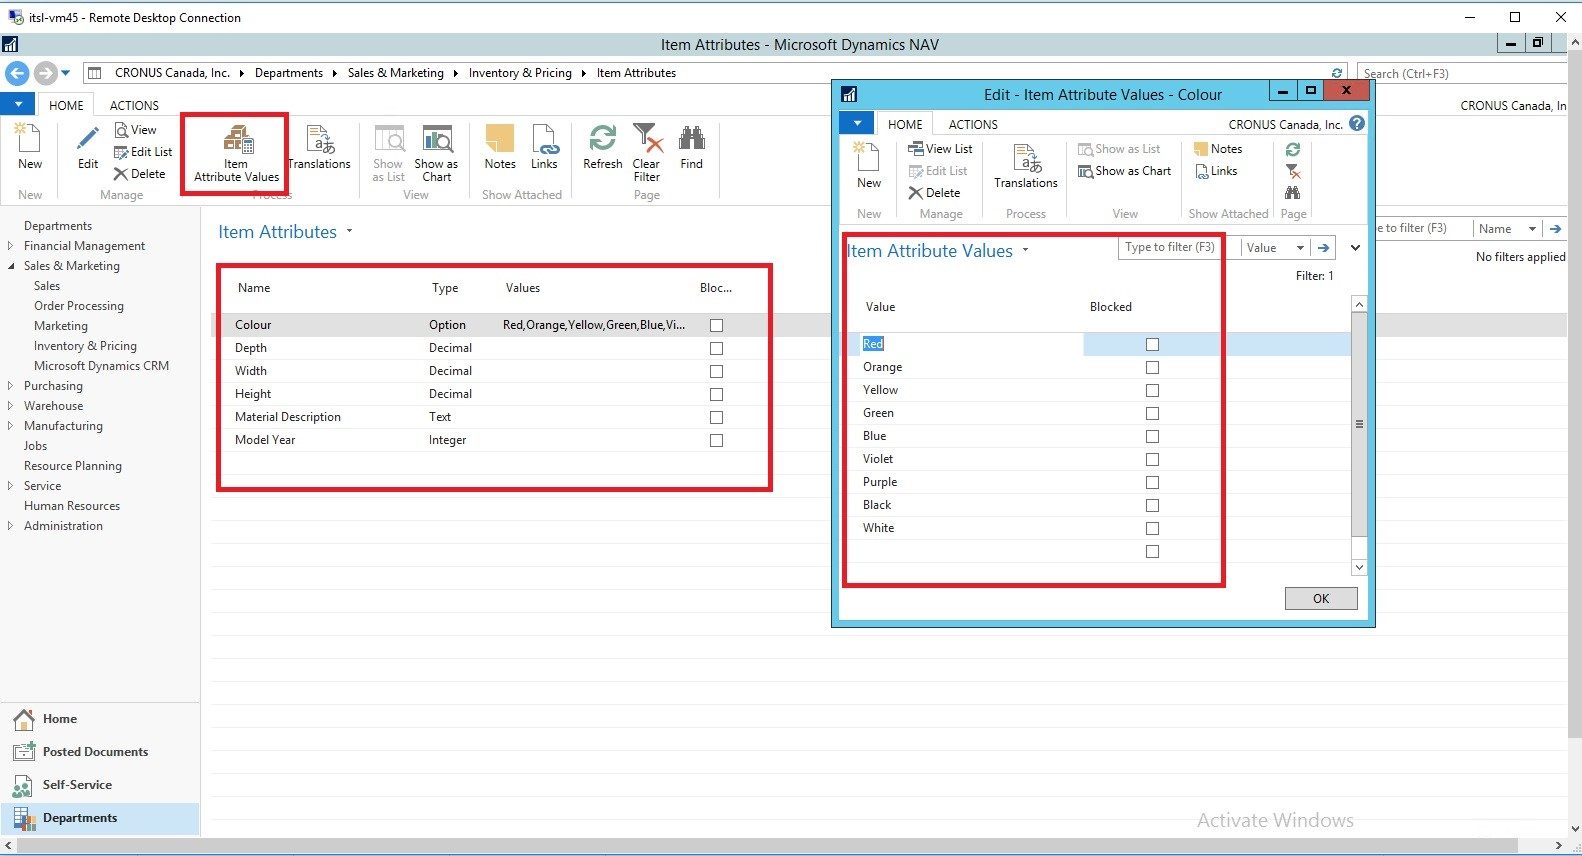Open Item Attribute Values in ribbon
Screen dimensions: 1582x856
[236, 154]
